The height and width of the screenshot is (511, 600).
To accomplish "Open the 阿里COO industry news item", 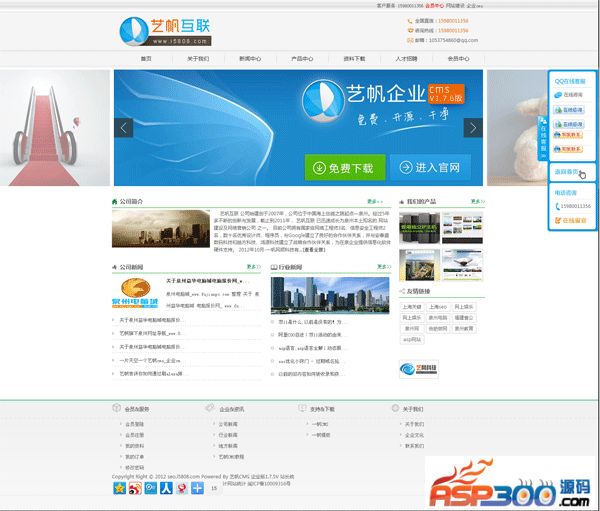I will click(x=312, y=335).
